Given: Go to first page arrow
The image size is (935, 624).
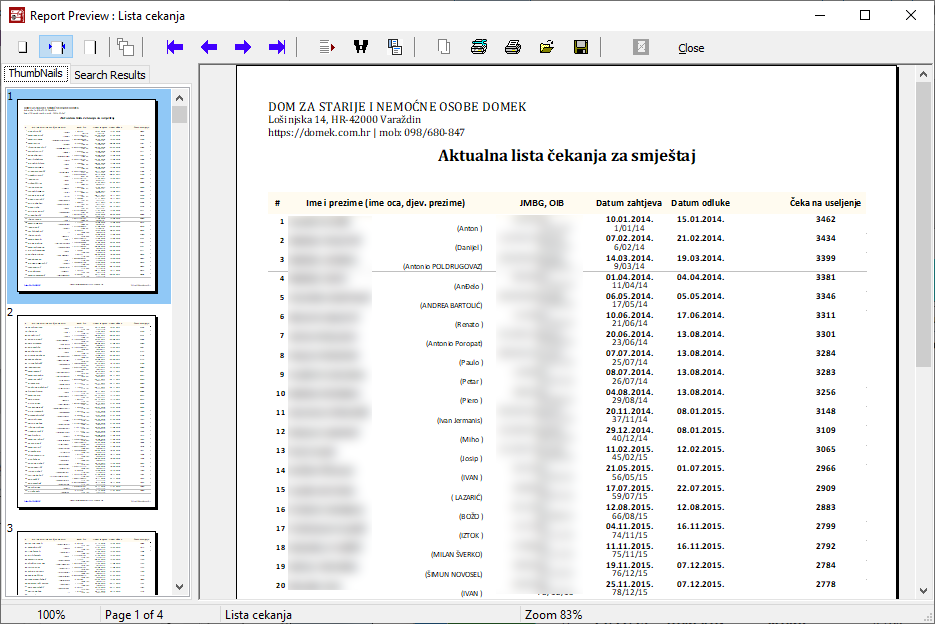Looking at the screenshot, I should coord(175,47).
